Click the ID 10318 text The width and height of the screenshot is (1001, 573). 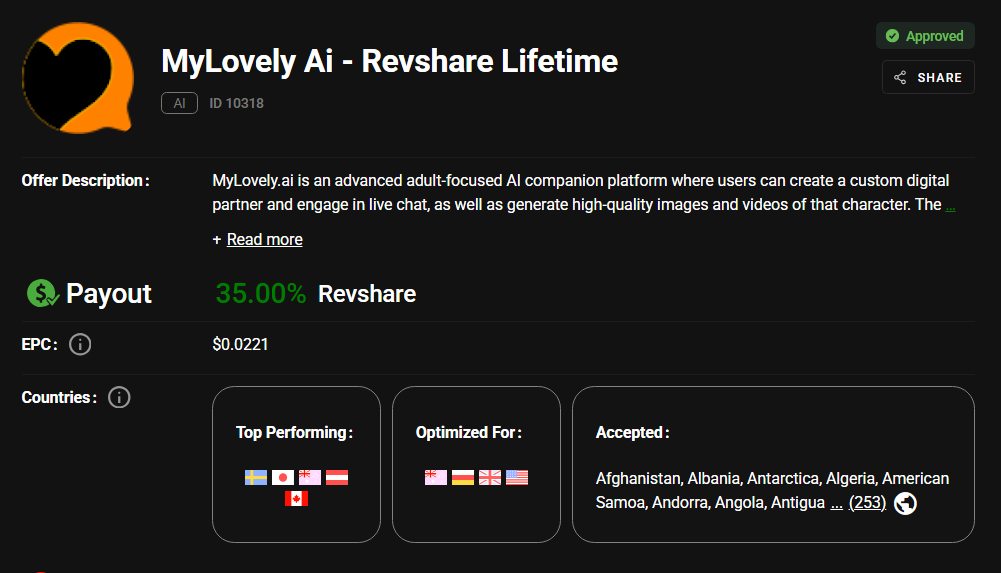click(236, 103)
